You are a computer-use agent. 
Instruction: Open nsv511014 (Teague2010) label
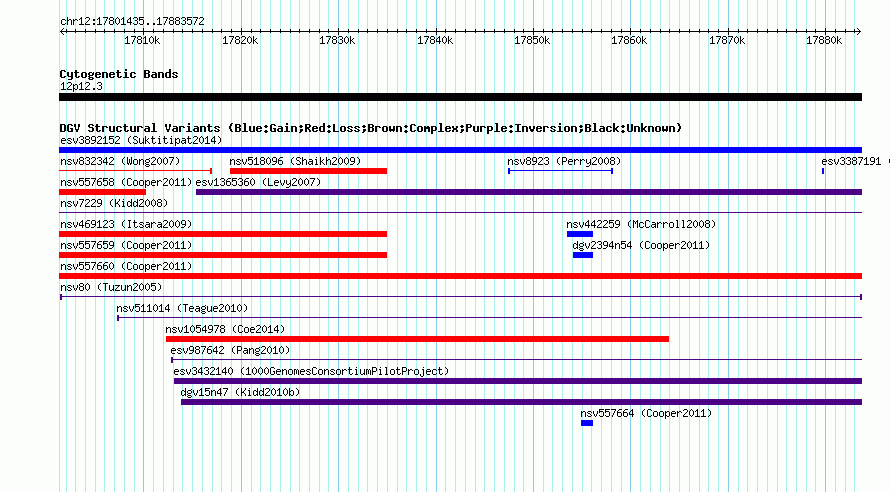[182, 308]
